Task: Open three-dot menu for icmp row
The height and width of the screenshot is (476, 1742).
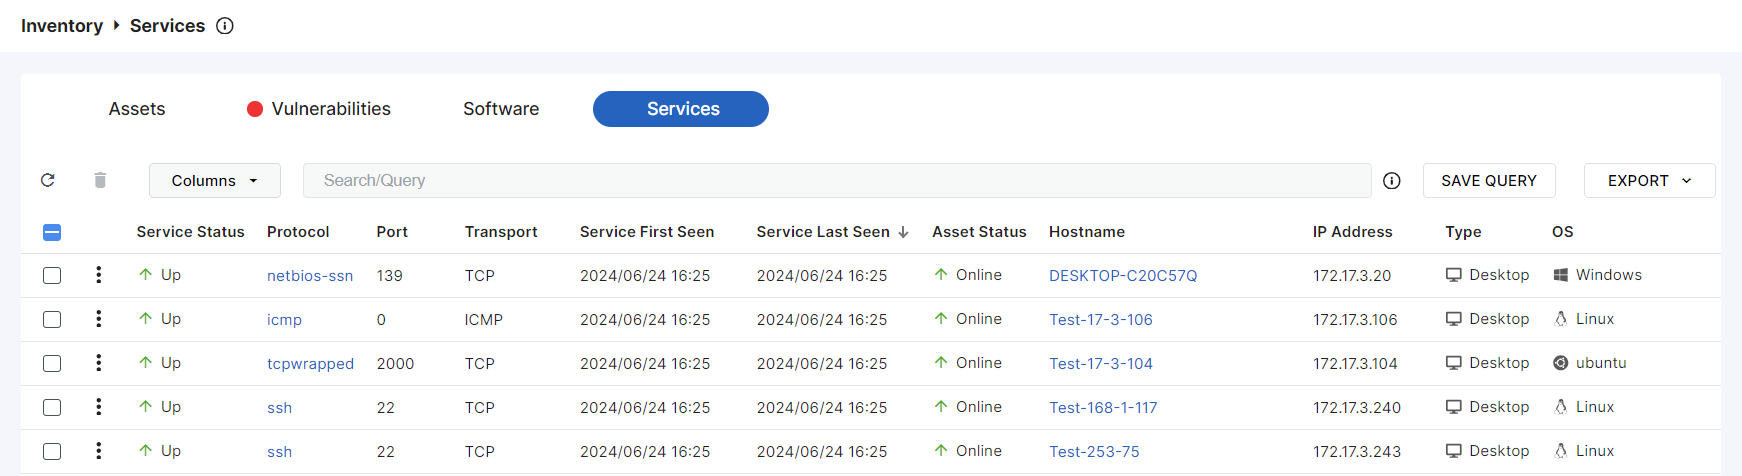Action: pos(98,319)
